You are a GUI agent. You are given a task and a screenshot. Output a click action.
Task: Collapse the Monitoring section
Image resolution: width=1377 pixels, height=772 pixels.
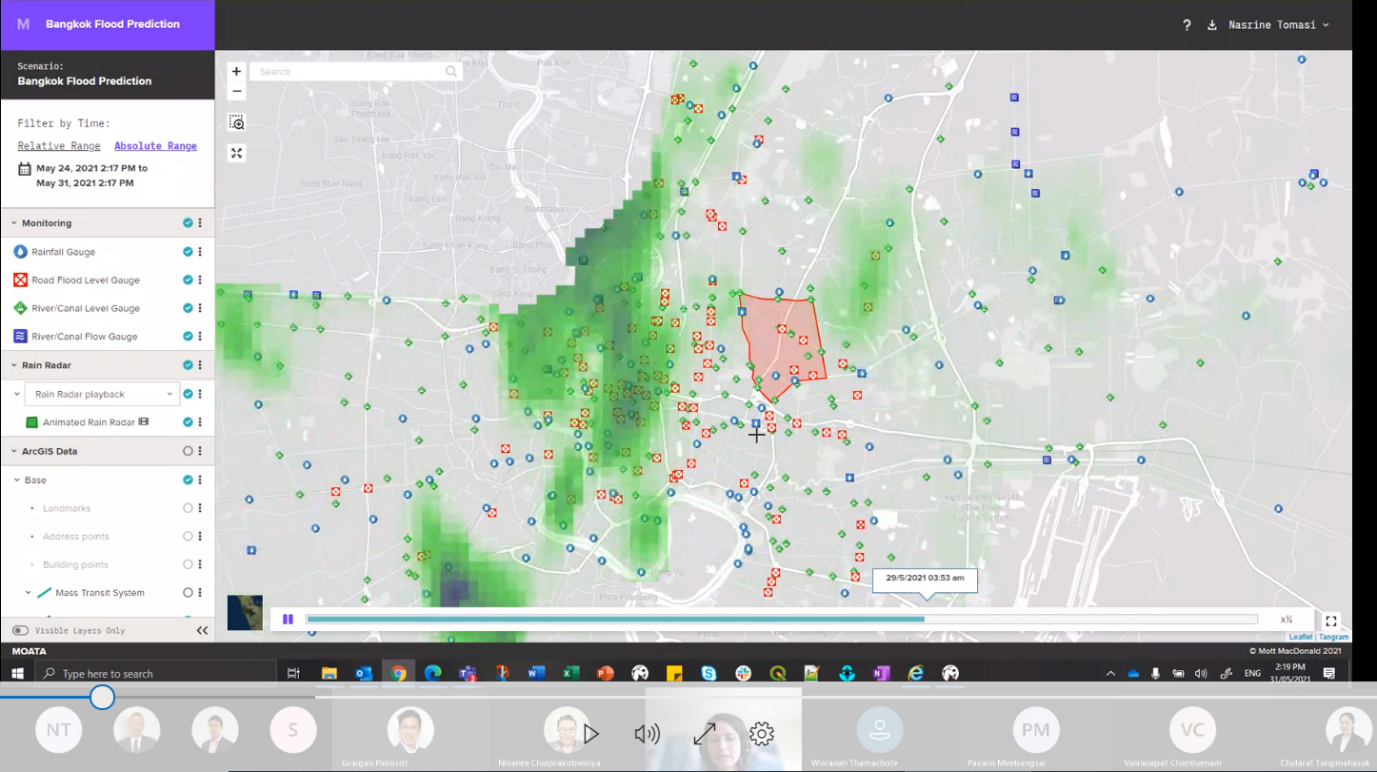pyautogui.click(x=14, y=223)
